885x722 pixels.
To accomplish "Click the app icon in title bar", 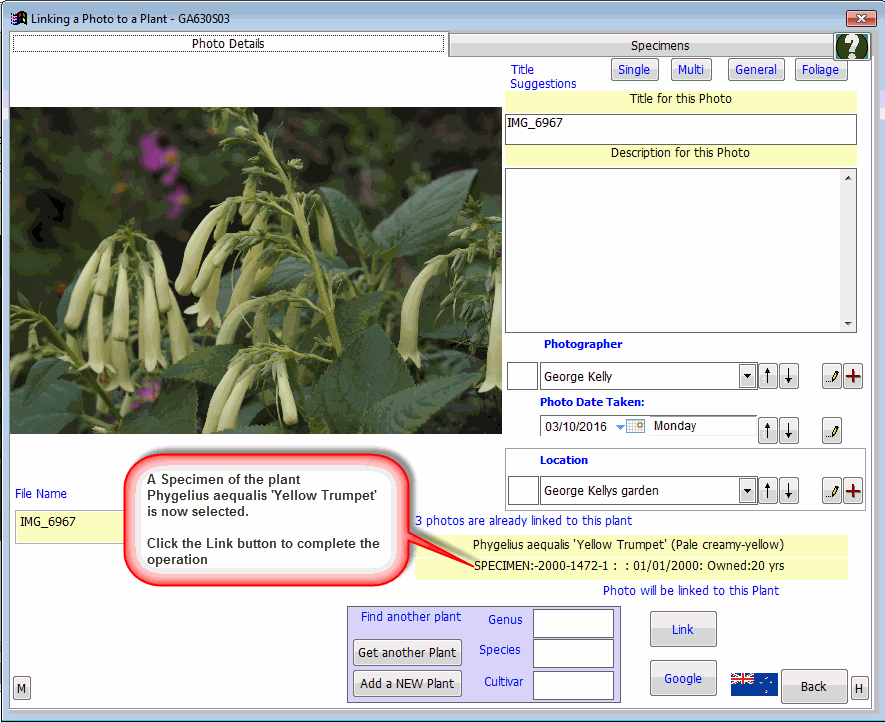I will 19,19.
